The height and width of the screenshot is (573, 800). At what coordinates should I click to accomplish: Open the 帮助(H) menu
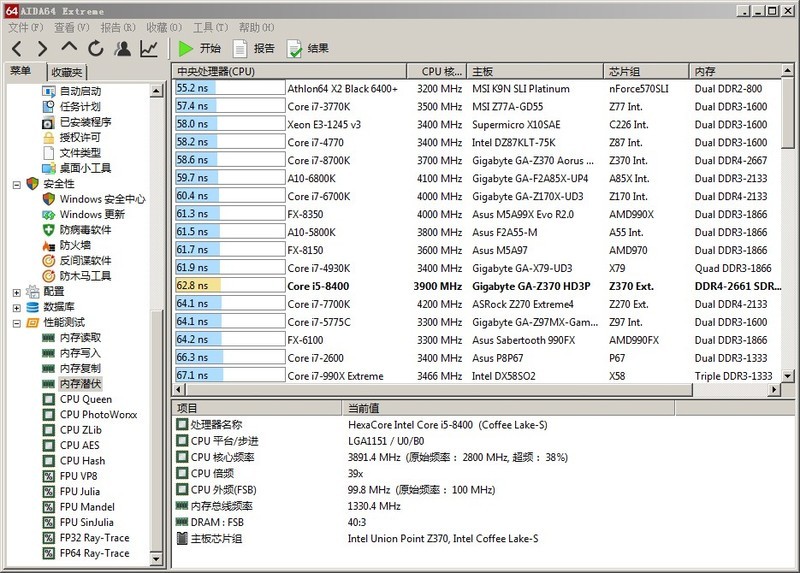(256, 28)
